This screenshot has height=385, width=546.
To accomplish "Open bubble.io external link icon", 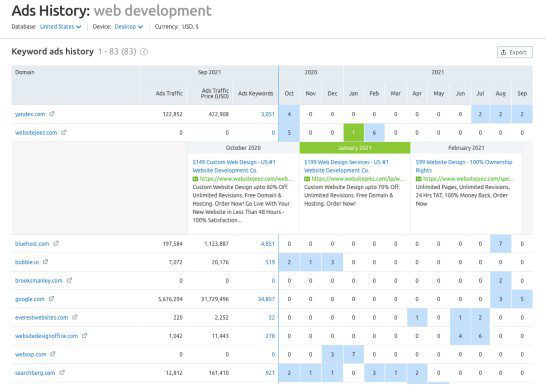I will (x=45, y=262).
